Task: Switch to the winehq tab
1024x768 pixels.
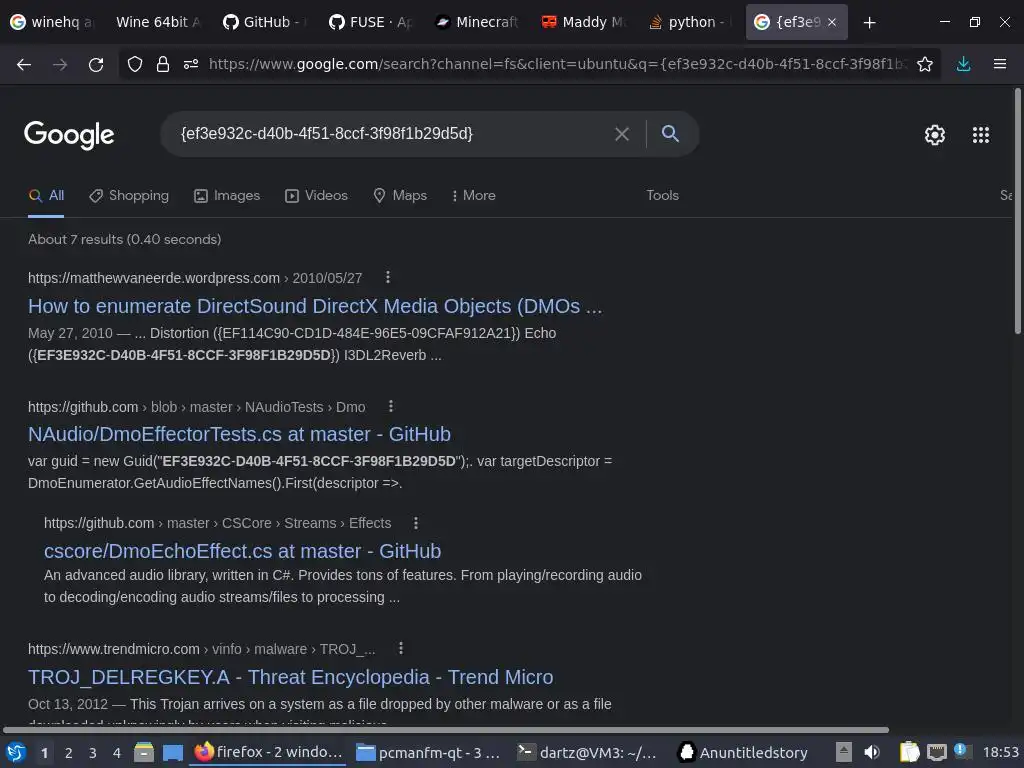Action: [52, 22]
